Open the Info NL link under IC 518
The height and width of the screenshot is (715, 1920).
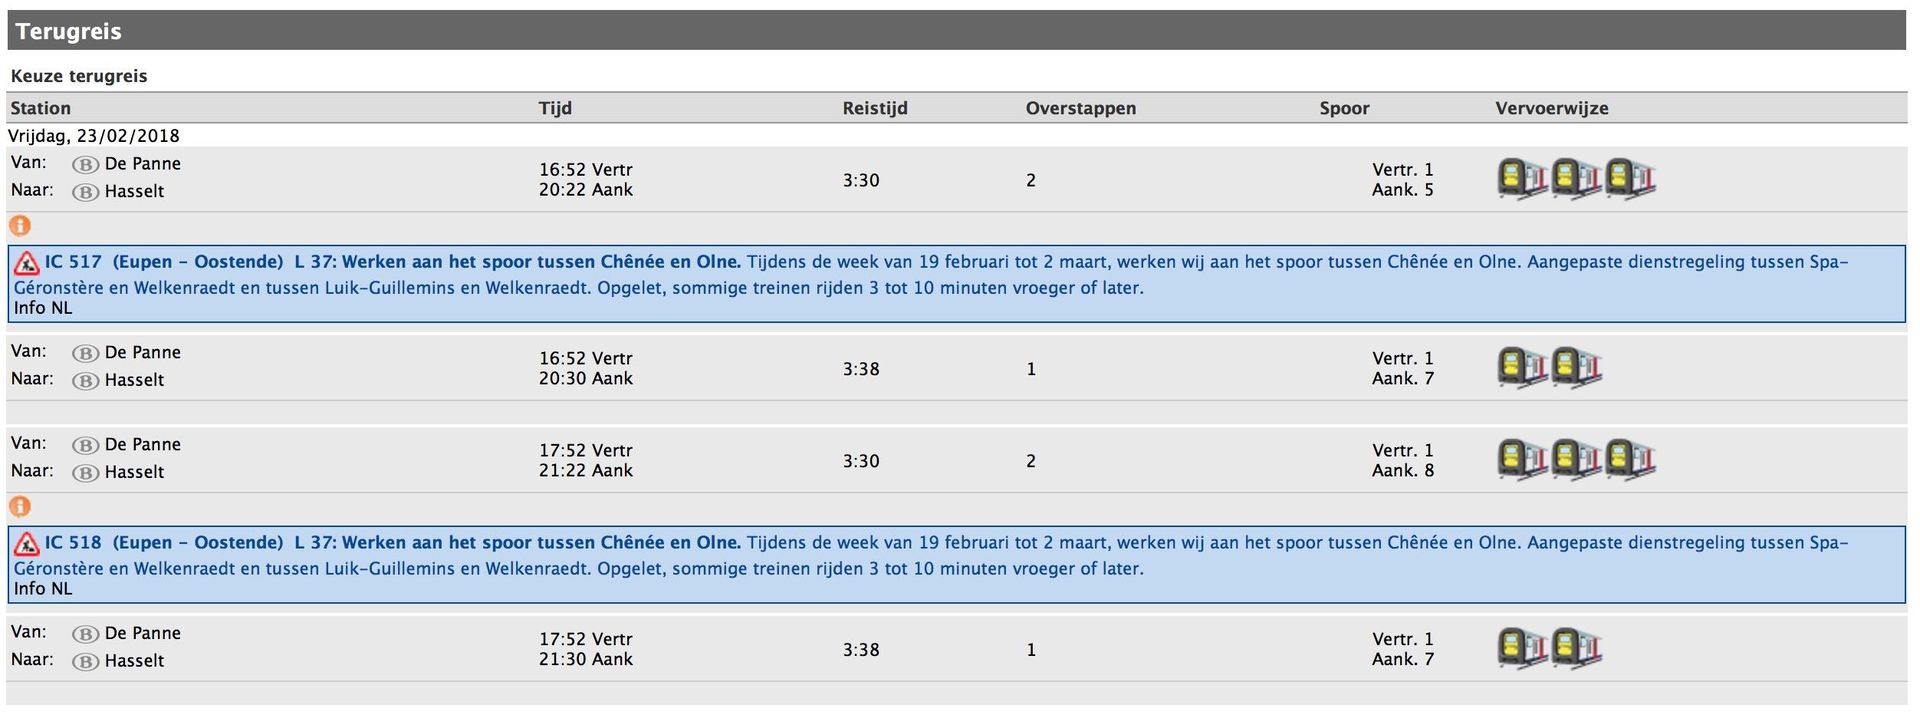click(43, 589)
